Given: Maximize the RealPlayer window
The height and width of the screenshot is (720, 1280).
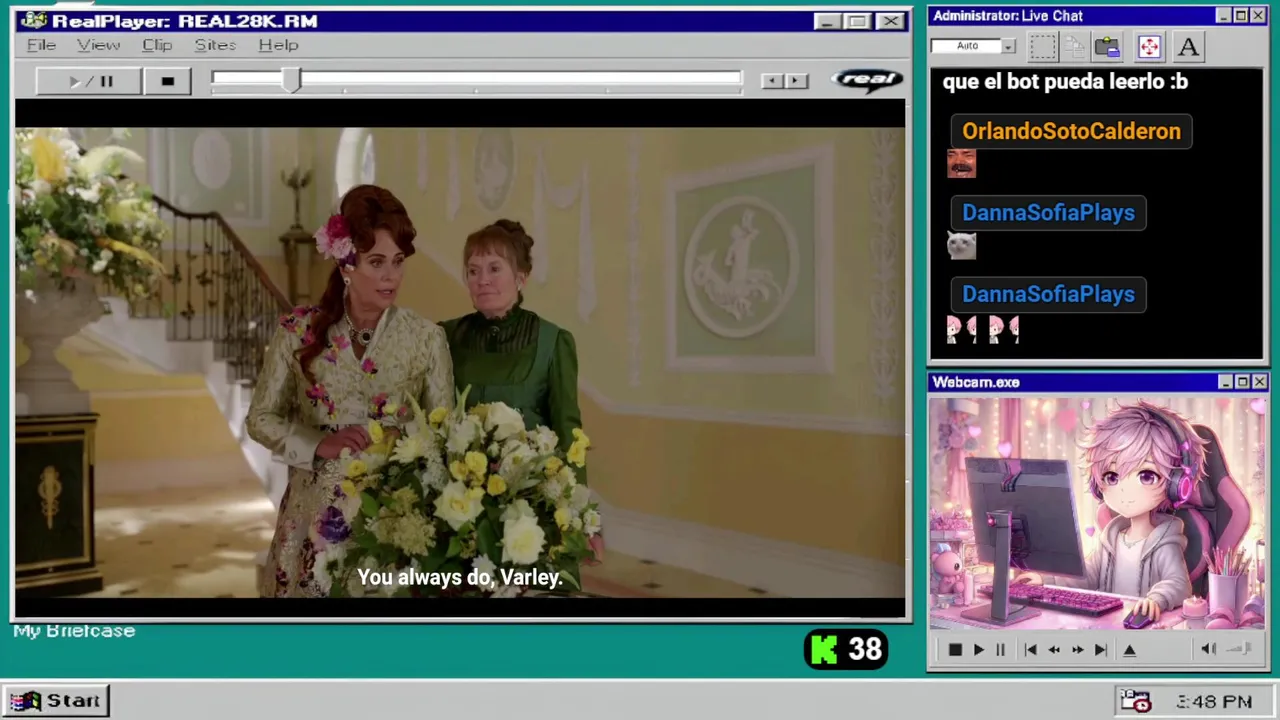Looking at the screenshot, I should (x=857, y=21).
